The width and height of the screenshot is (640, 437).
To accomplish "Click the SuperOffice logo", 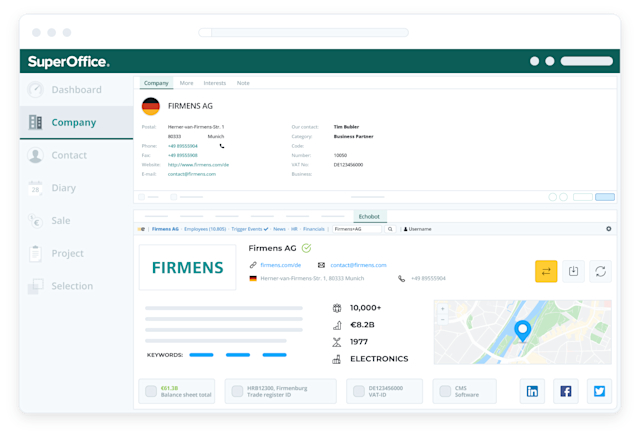I will tap(69, 62).
